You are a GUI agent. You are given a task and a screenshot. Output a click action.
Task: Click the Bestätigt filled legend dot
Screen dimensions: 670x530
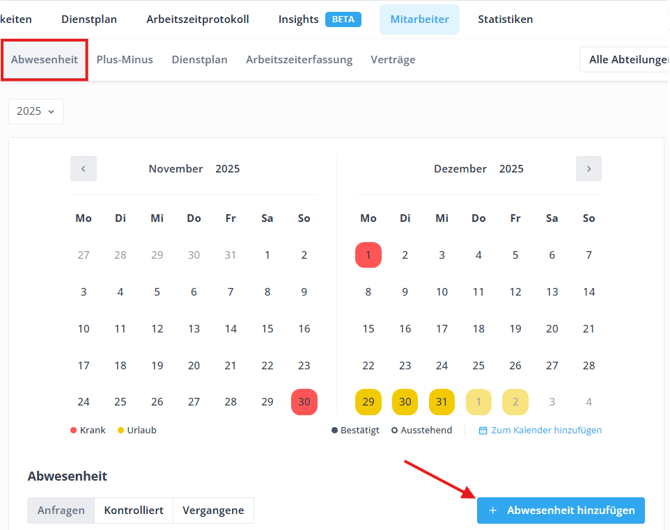pos(335,431)
